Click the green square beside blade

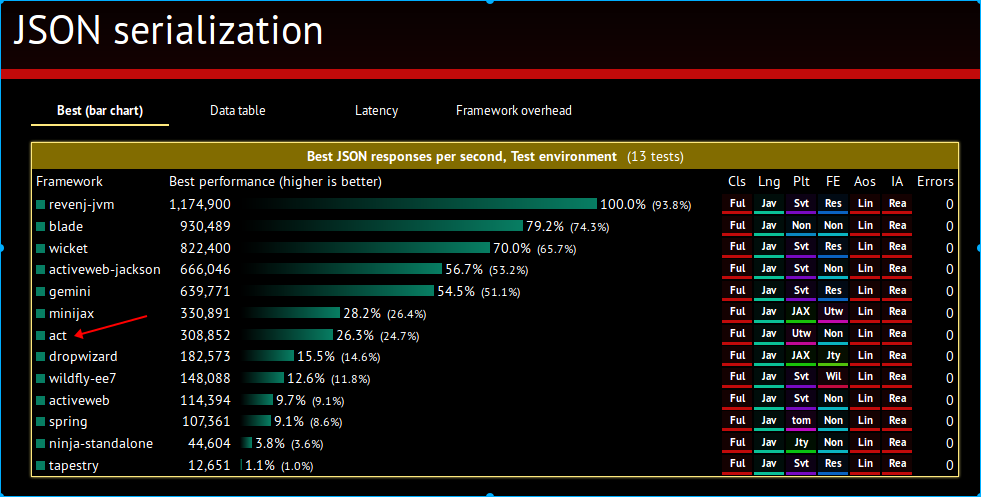[x=41, y=226]
